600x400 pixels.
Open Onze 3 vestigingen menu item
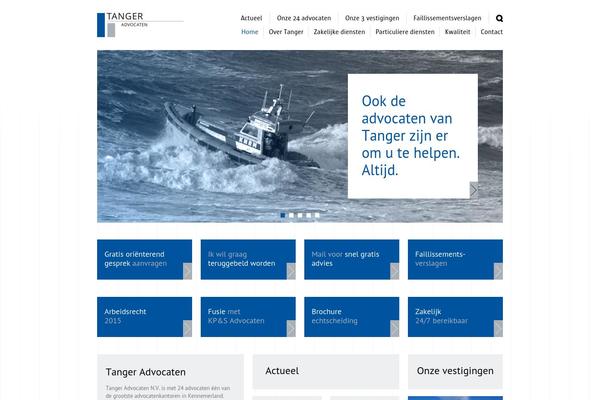tap(372, 18)
